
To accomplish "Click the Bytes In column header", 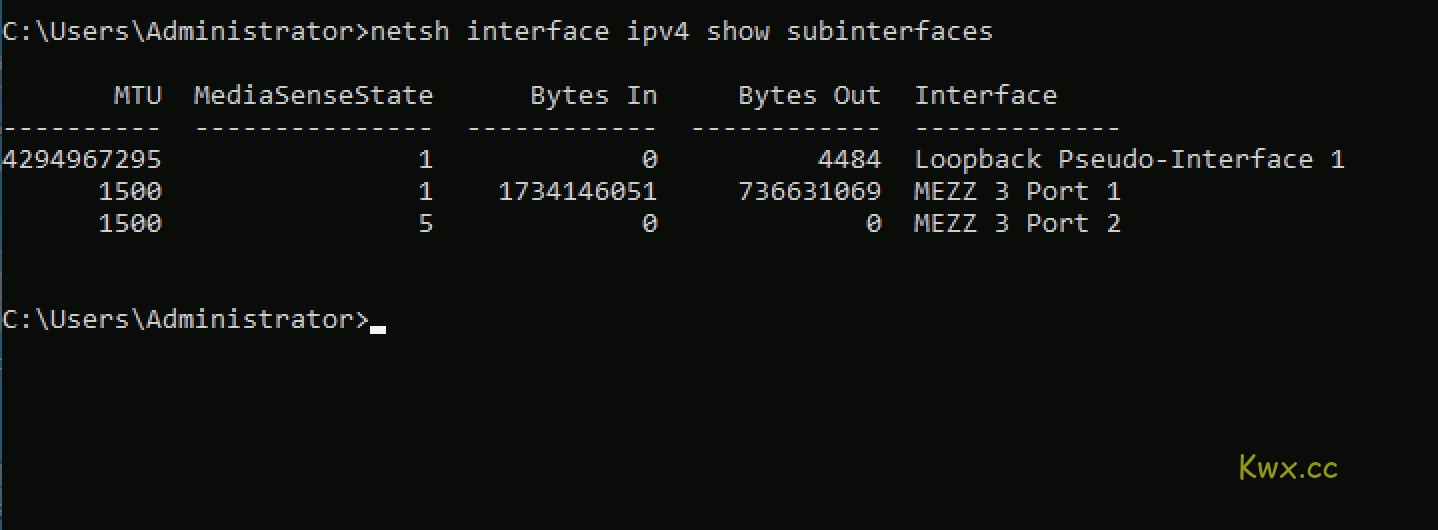I will pos(594,96).
